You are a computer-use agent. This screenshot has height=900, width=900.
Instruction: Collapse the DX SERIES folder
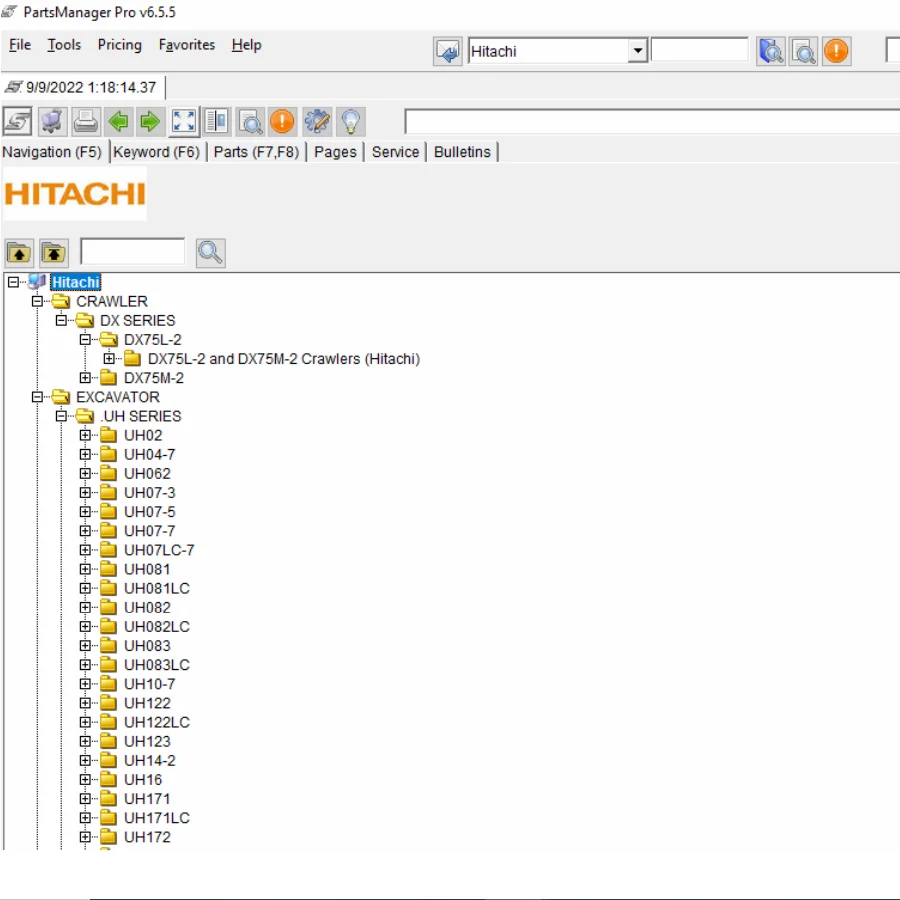pyautogui.click(x=61, y=320)
